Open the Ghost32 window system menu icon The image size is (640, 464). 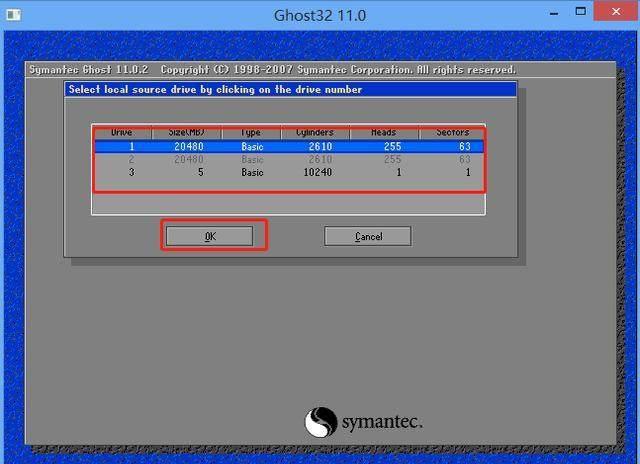pyautogui.click(x=13, y=15)
